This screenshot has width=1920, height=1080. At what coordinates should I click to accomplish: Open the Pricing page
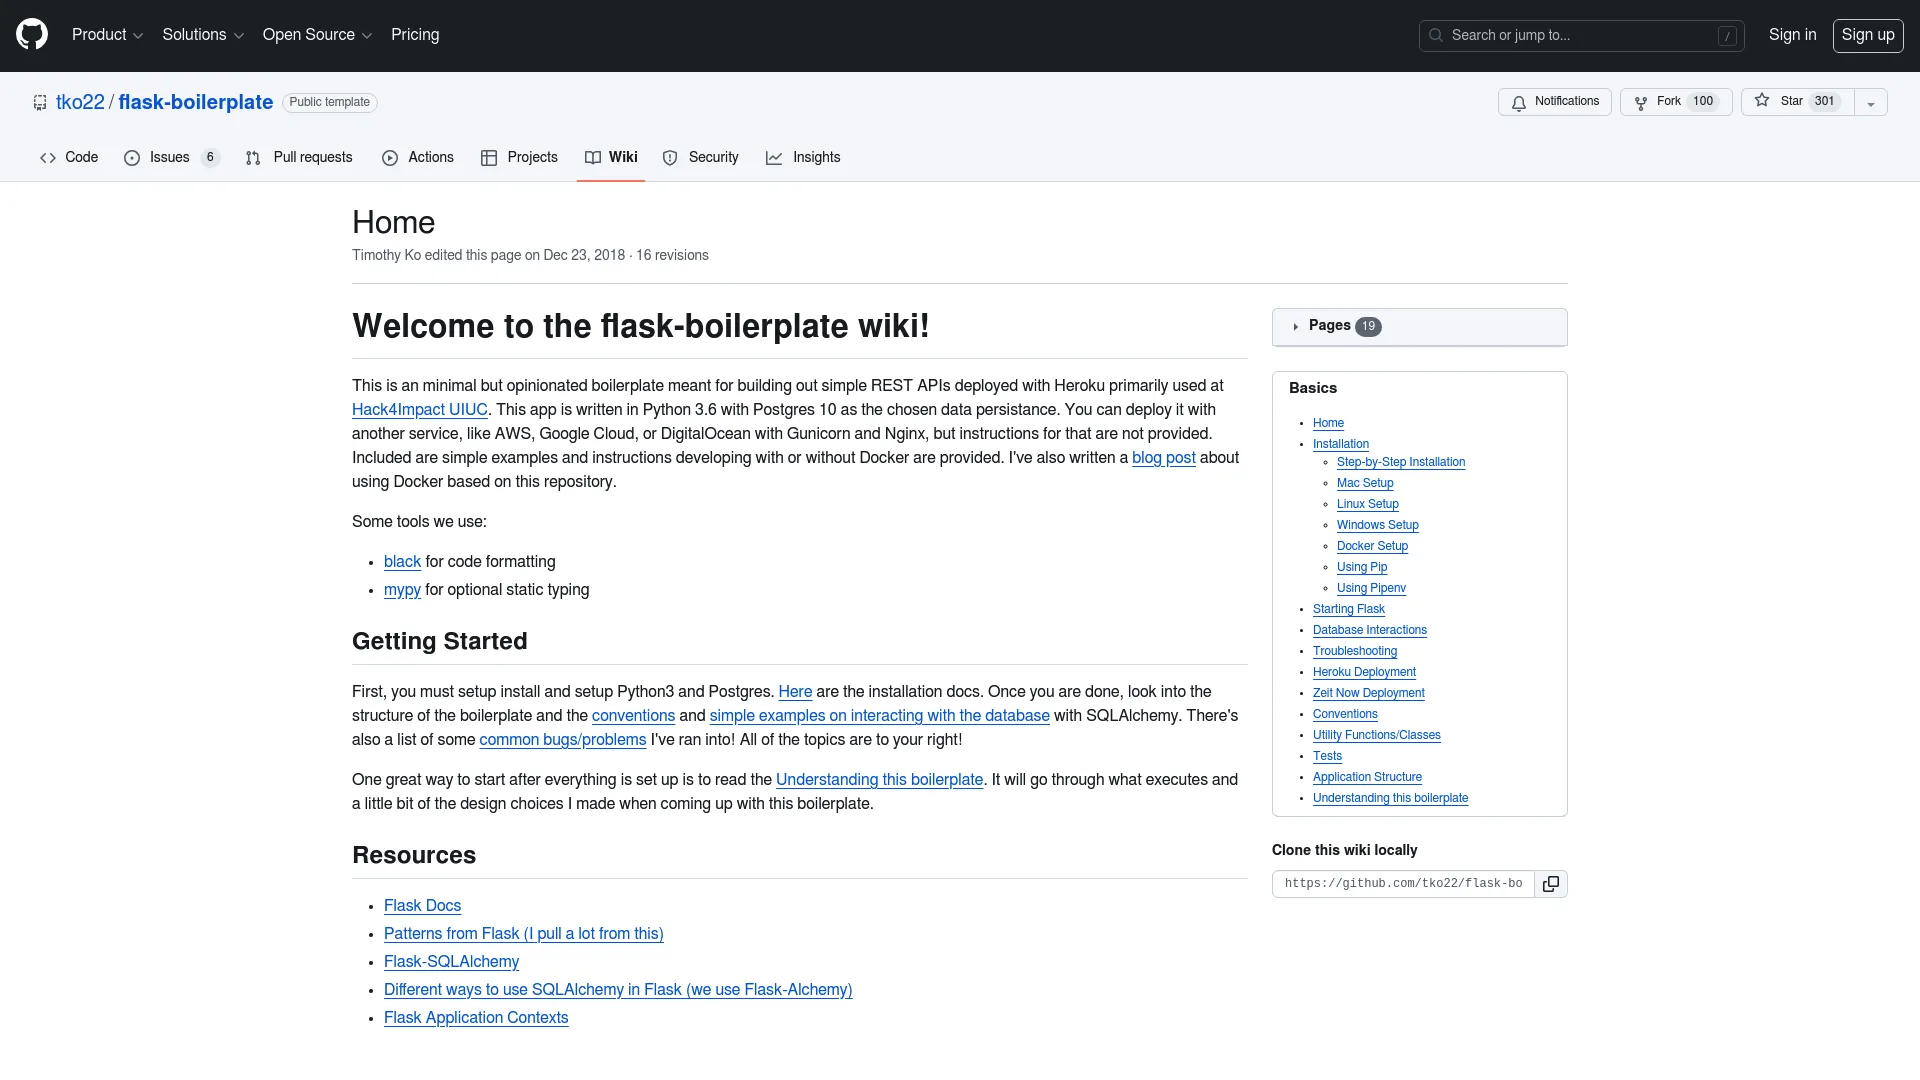[x=415, y=35]
